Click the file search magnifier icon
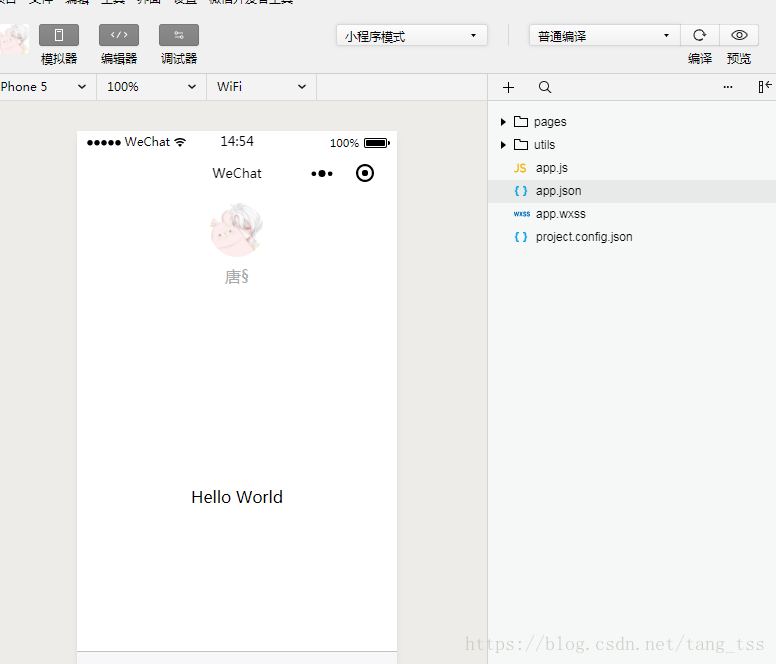776x664 pixels. click(x=545, y=88)
